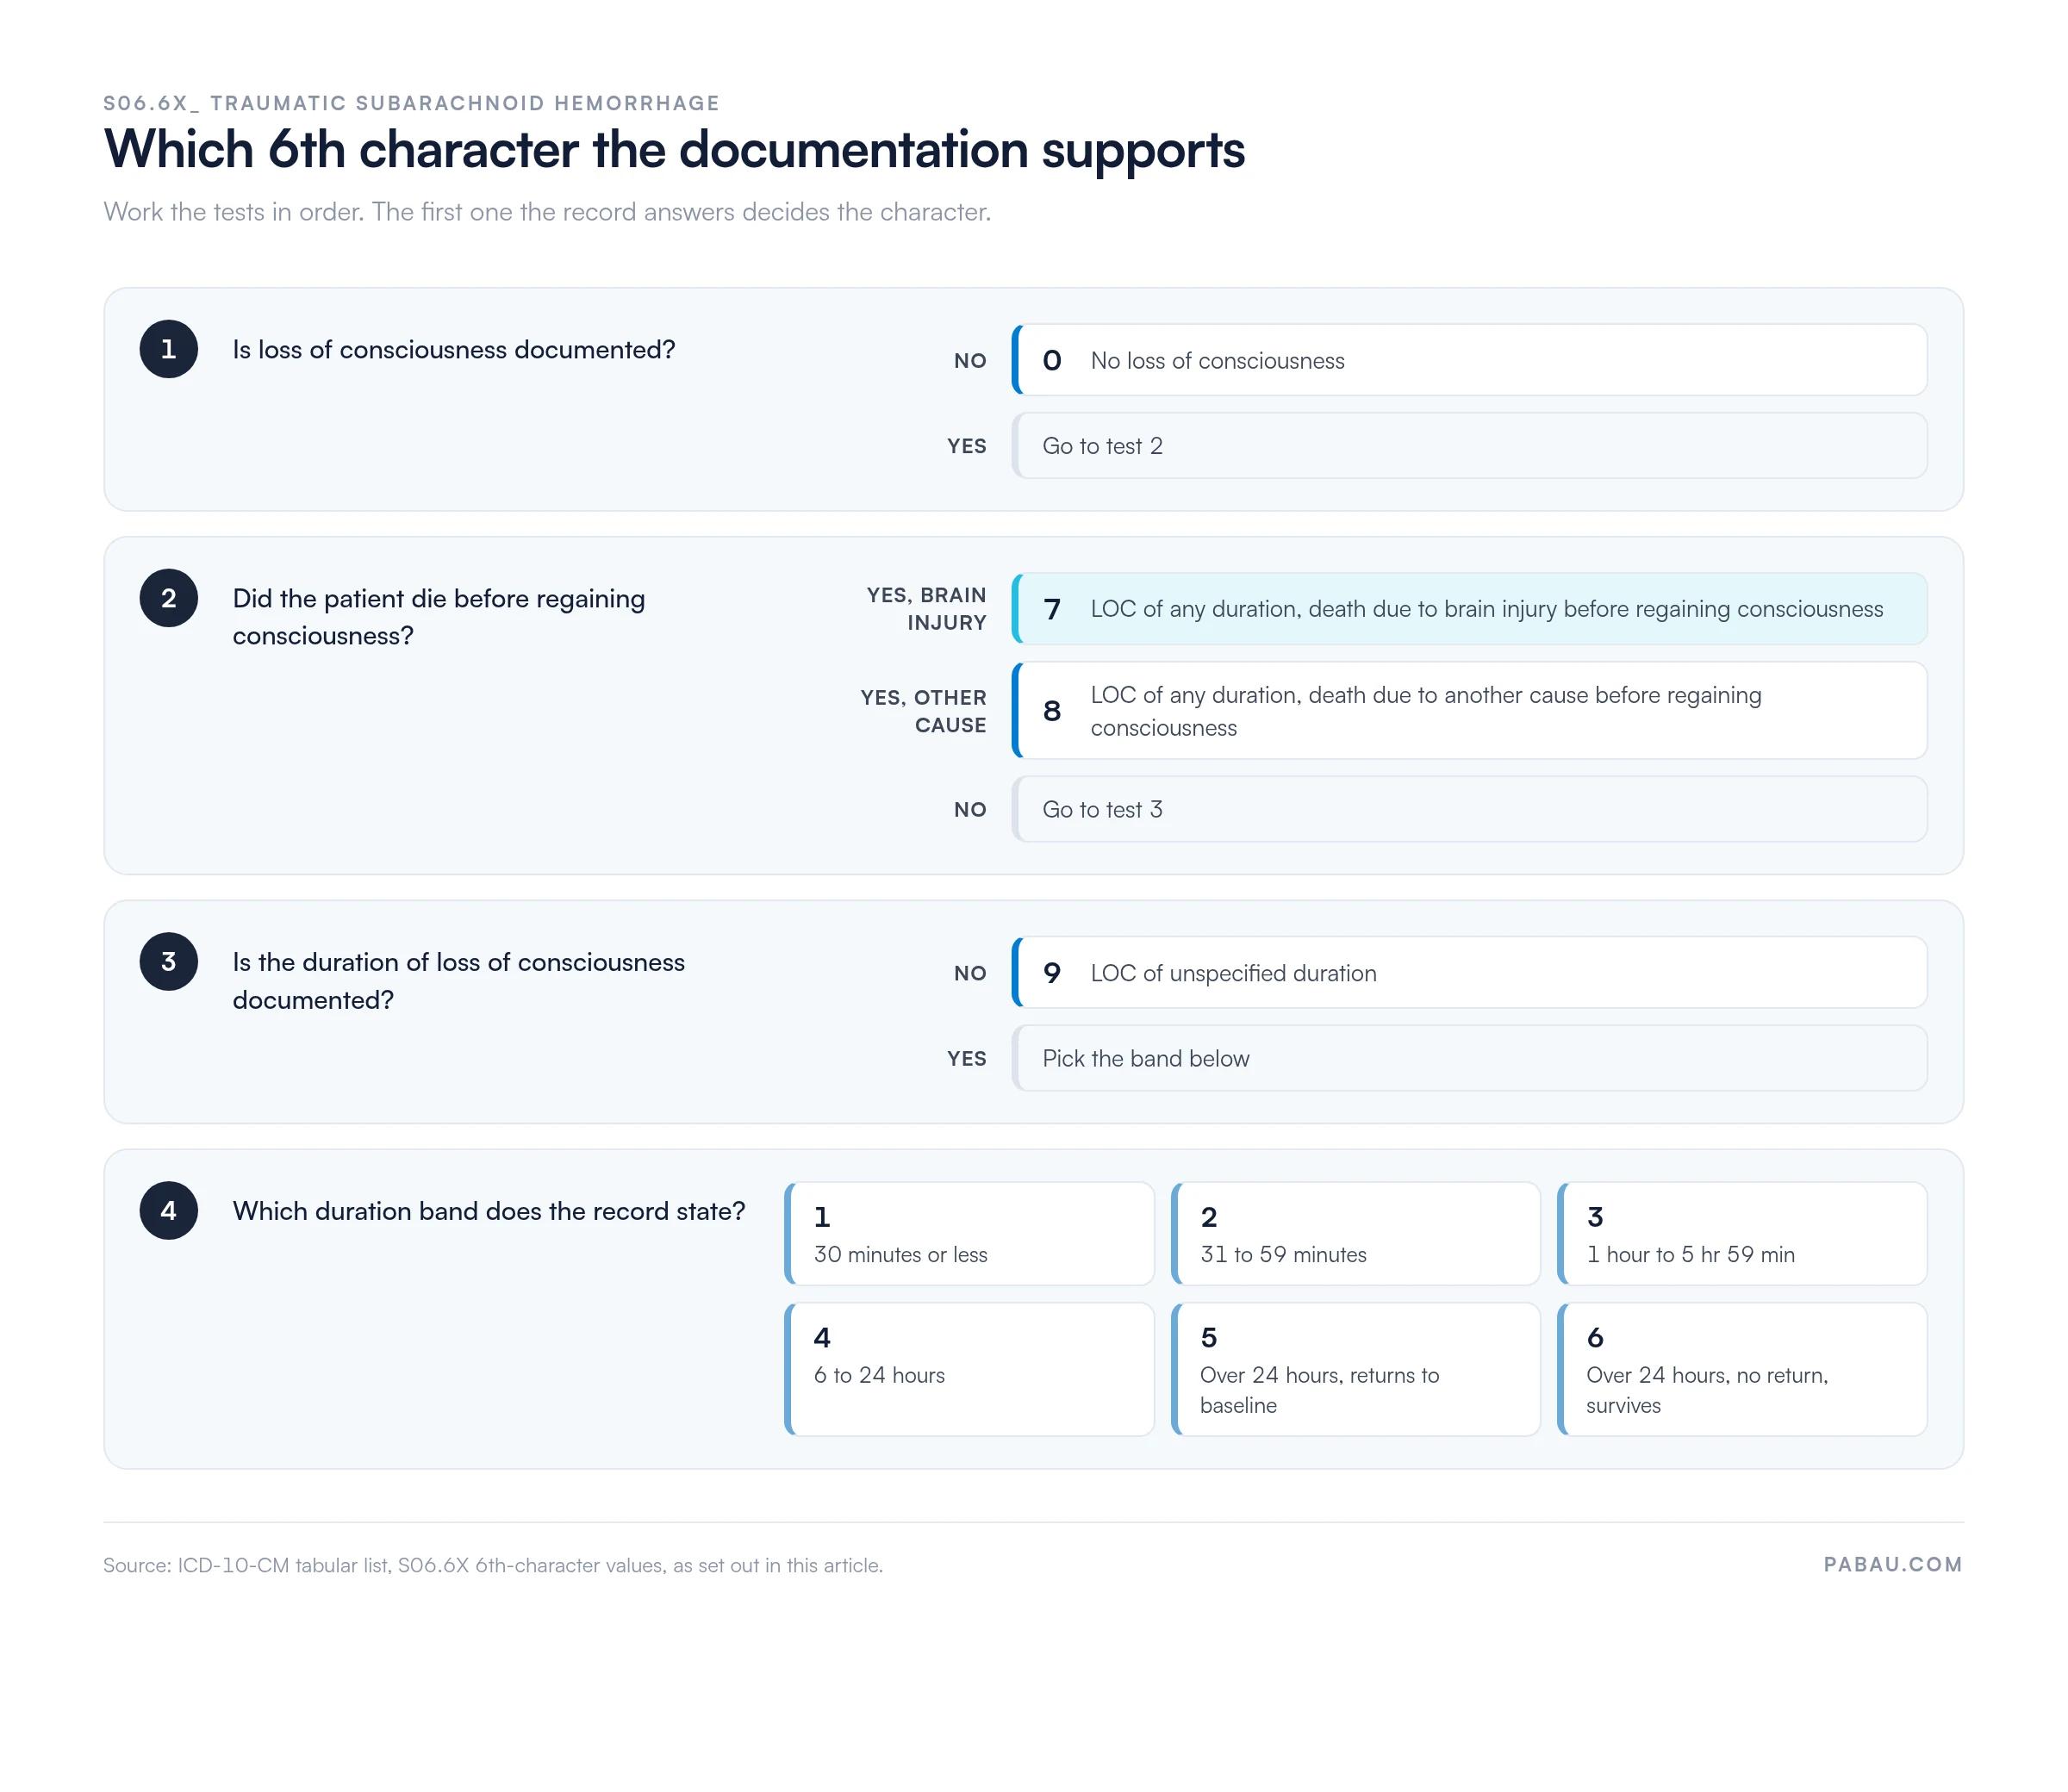Image resolution: width=2068 pixels, height=1792 pixels.
Task: Click the highlighted character 7 brain injury card
Action: tap(1469, 609)
